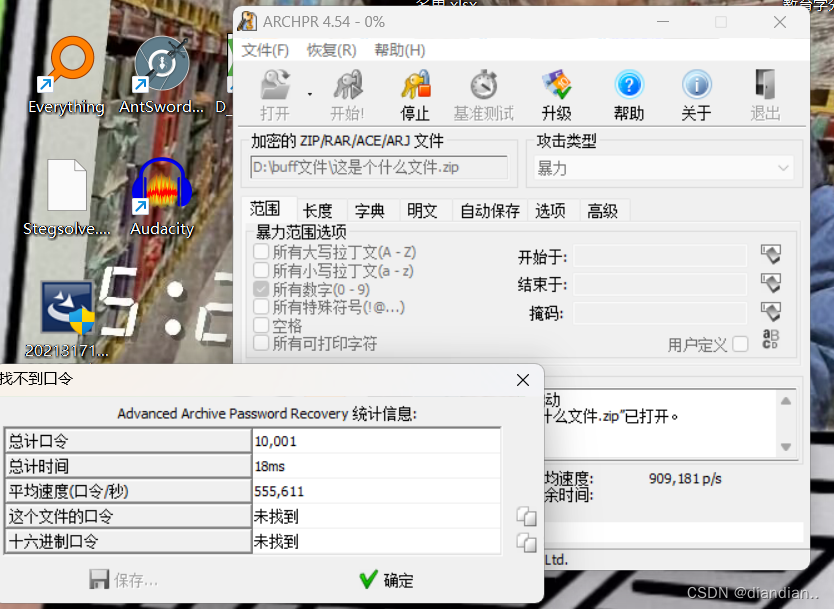Click the log scrollbar down arrow

click(x=786, y=447)
